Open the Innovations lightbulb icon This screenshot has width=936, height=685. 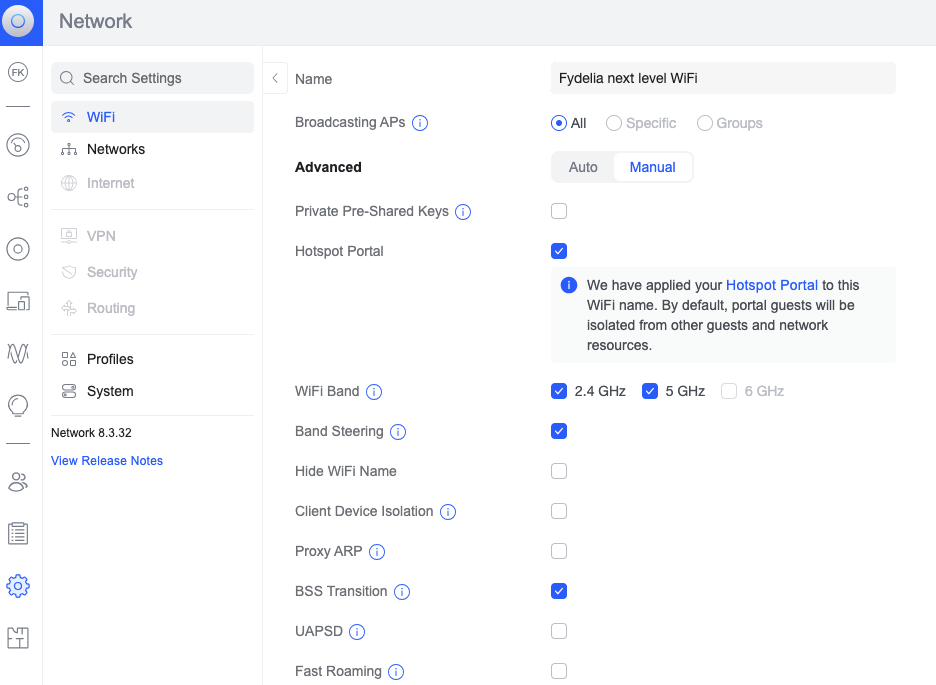pyautogui.click(x=18, y=406)
